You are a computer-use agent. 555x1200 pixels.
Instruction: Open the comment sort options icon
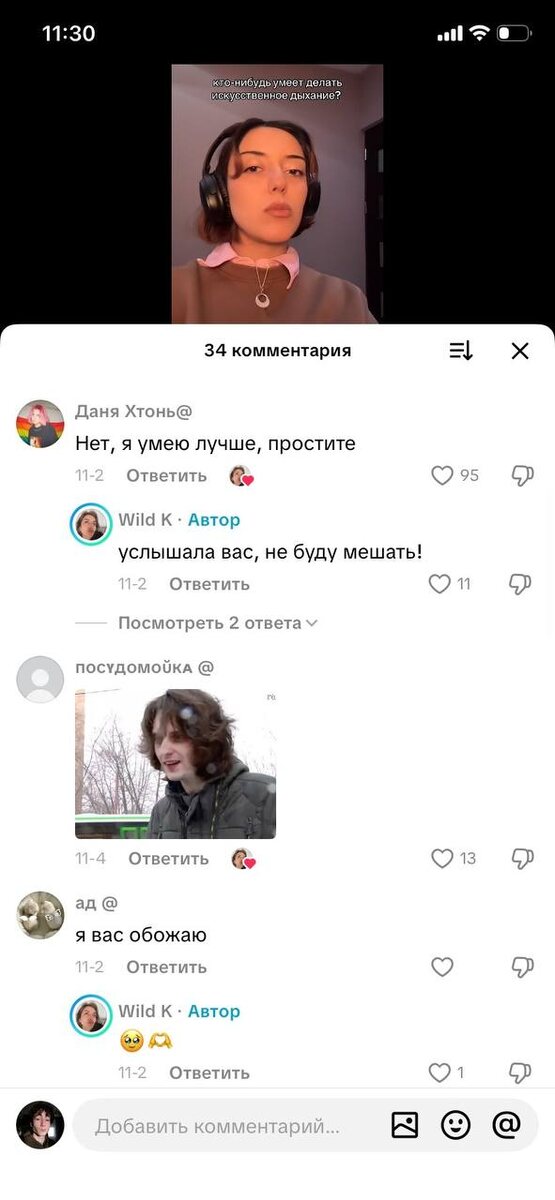point(460,351)
